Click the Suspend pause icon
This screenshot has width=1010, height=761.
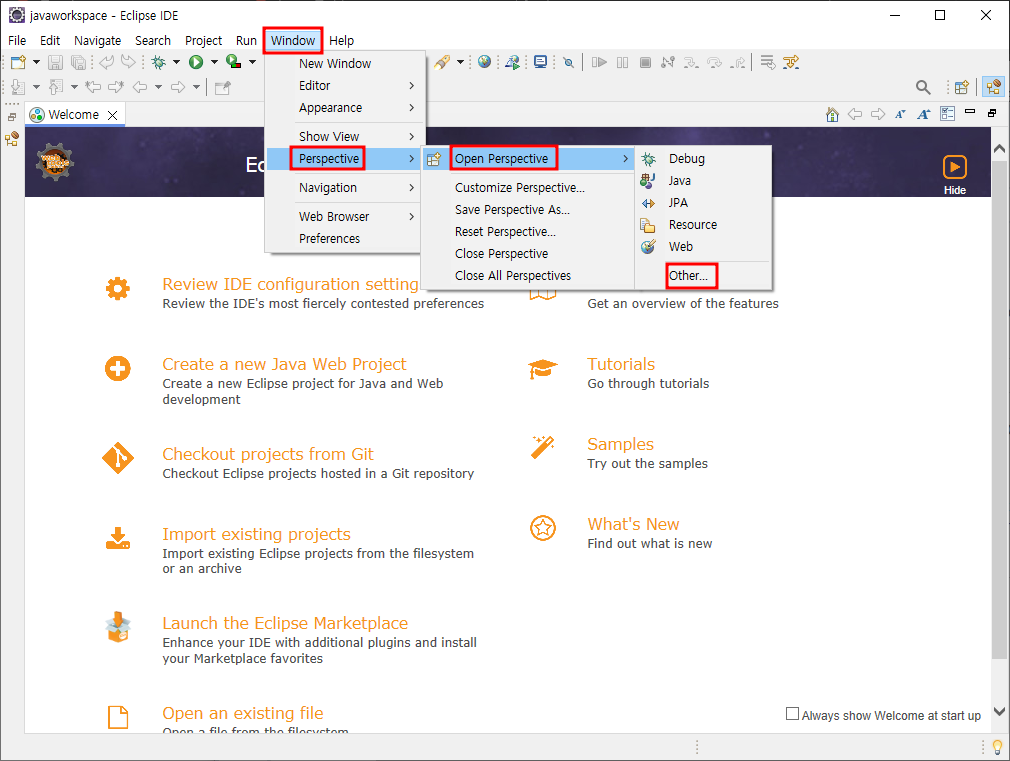pyautogui.click(x=622, y=63)
